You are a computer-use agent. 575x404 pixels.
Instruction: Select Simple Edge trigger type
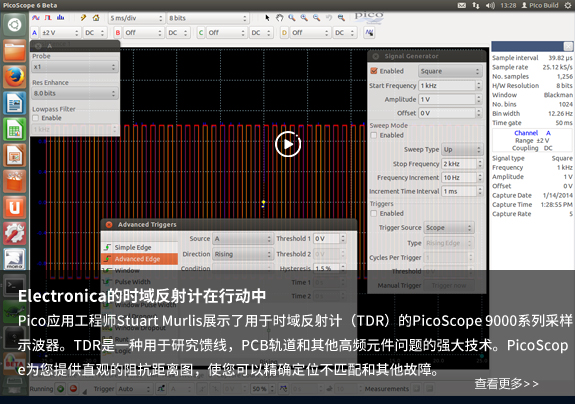coord(140,247)
